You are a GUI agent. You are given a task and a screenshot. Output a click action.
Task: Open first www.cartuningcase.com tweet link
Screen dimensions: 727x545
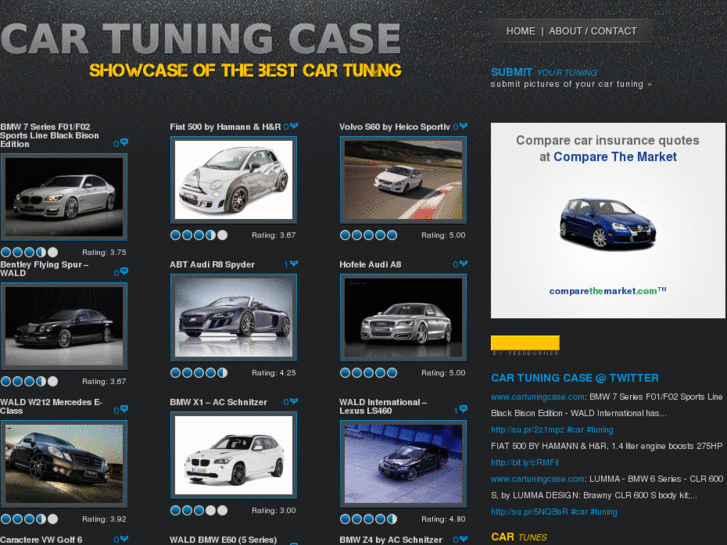click(x=538, y=397)
